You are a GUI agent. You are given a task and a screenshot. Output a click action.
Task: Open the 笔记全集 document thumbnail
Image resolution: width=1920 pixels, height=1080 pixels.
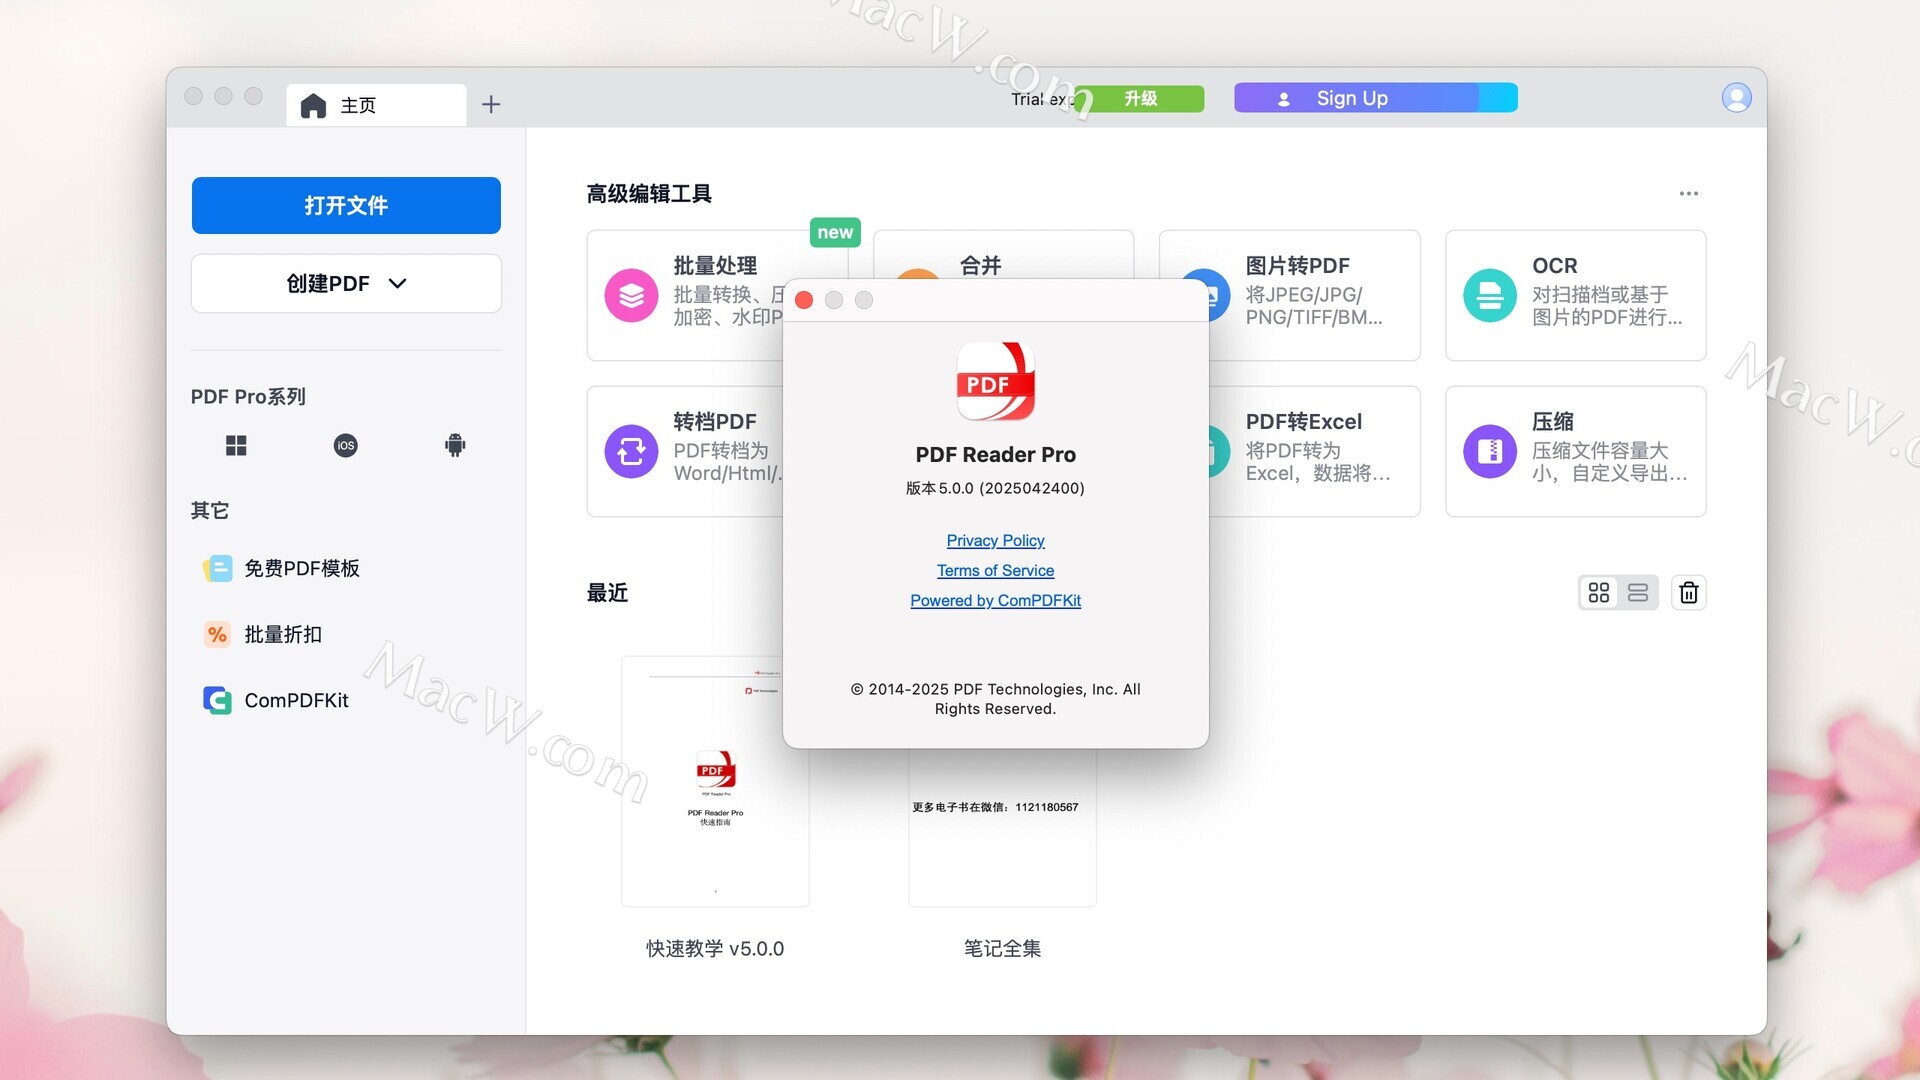(1002, 827)
